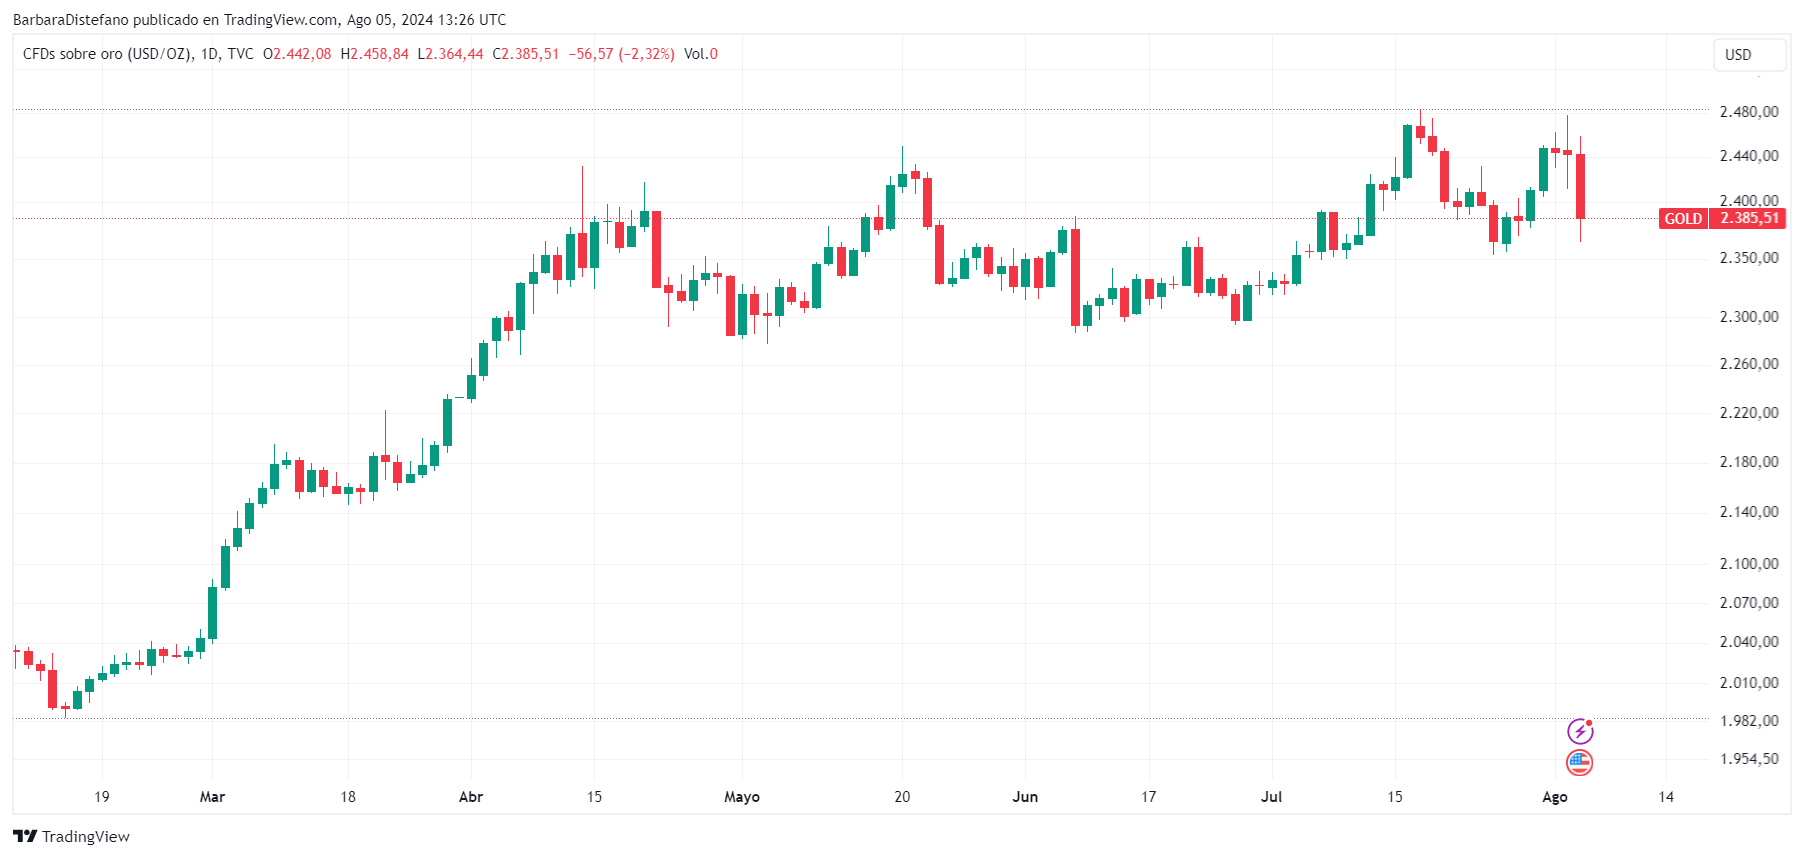Image resolution: width=1804 pixels, height=858 pixels.
Task: Click the 2.385,51 current price label
Action: pyautogui.click(x=1749, y=218)
